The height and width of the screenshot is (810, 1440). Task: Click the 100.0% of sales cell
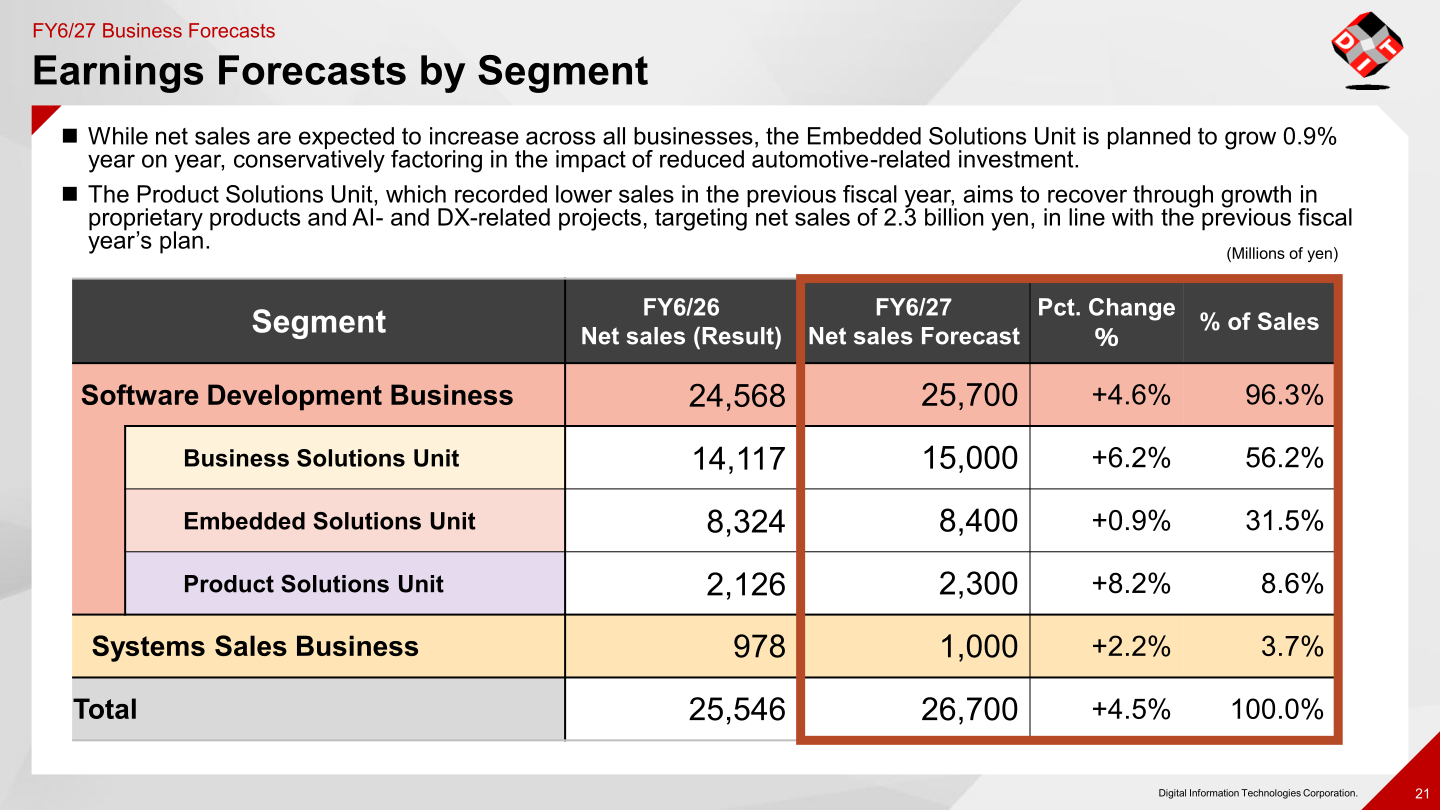coord(1276,709)
